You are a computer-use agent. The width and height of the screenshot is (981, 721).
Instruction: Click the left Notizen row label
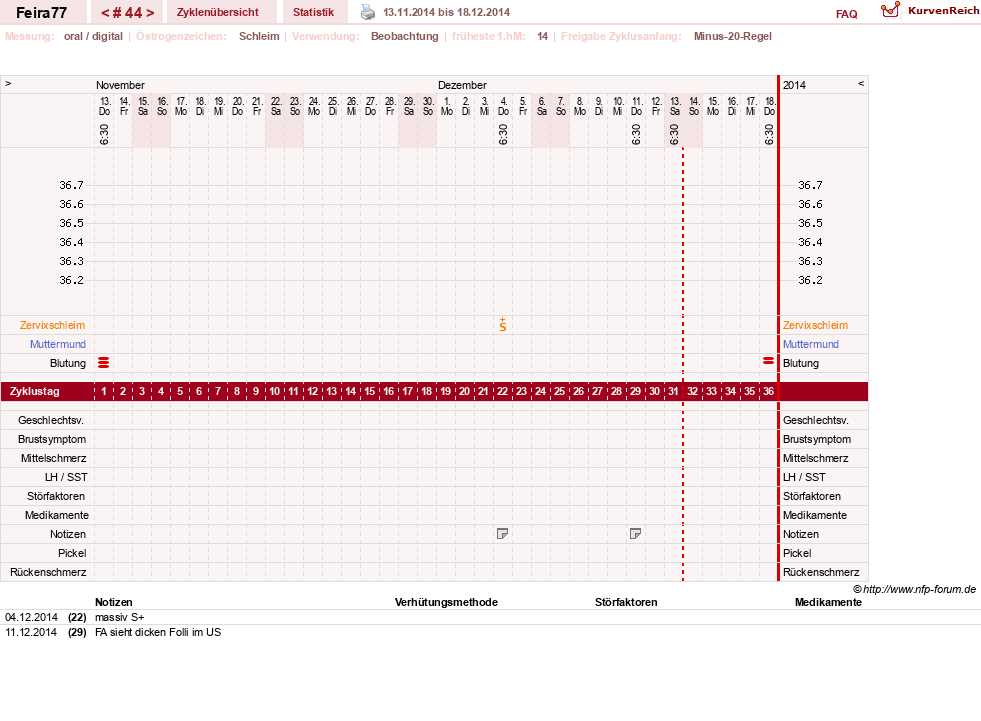click(x=68, y=534)
